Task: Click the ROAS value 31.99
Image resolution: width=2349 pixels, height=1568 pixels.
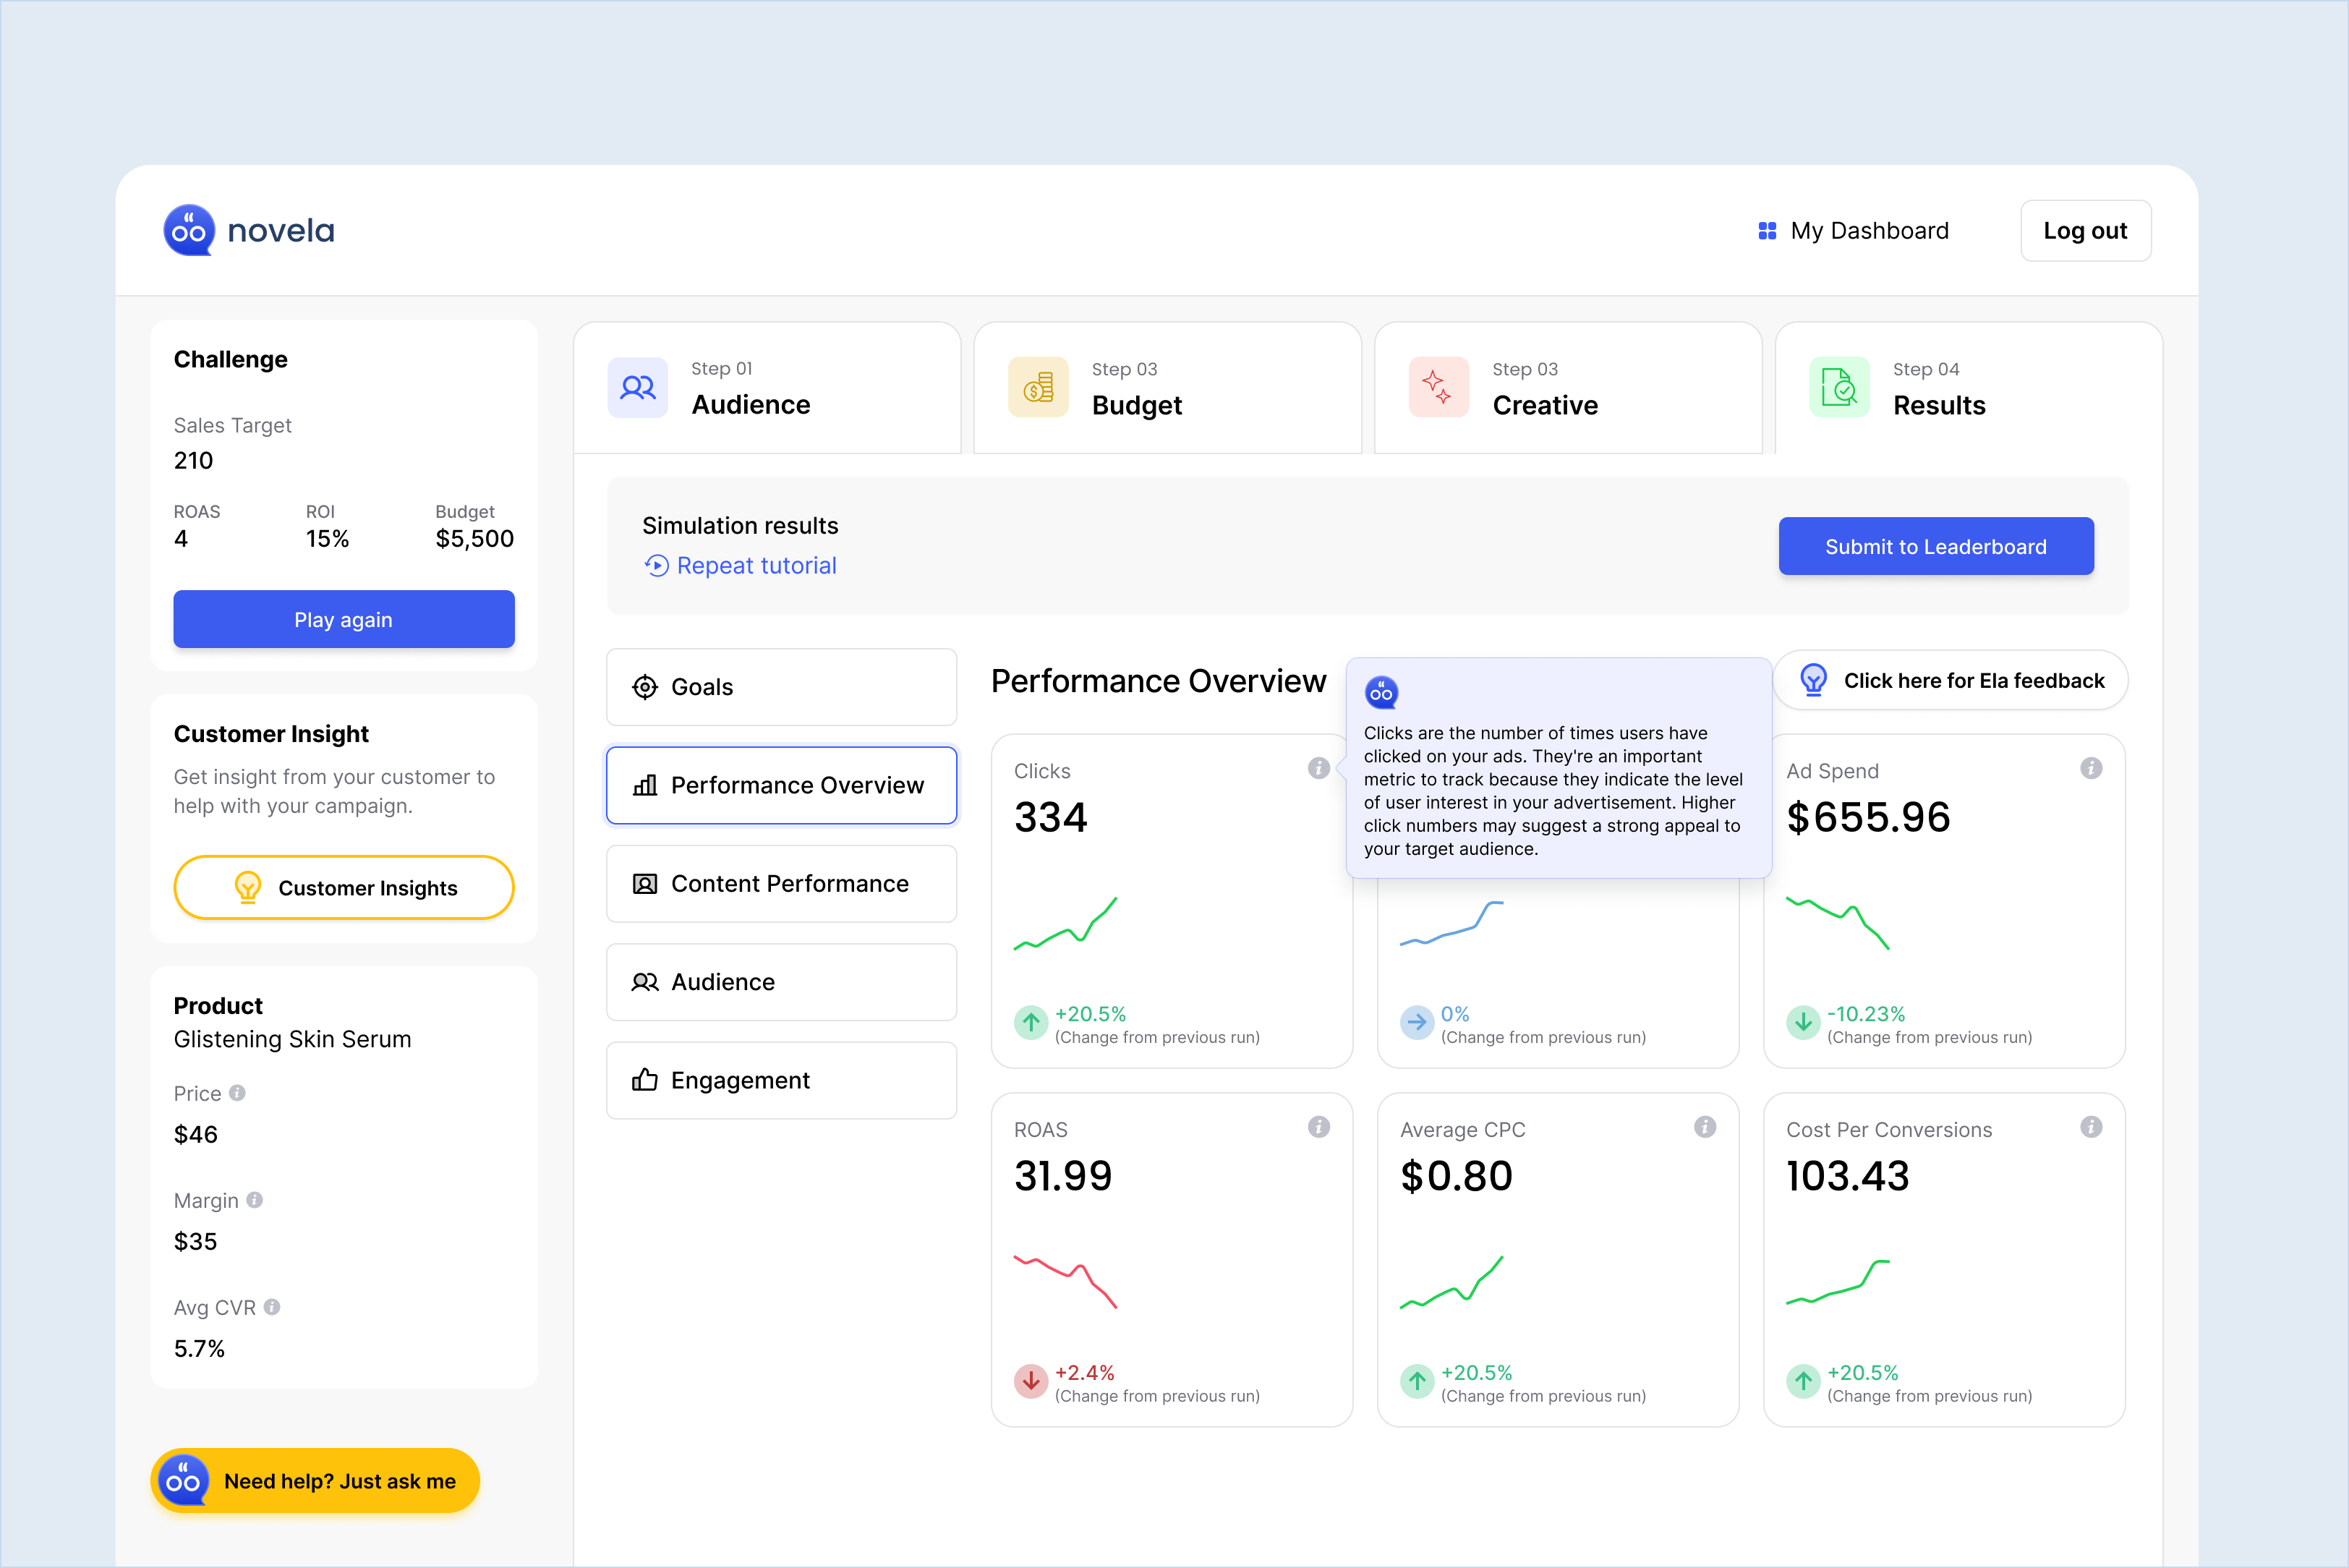Action: click(x=1063, y=1176)
